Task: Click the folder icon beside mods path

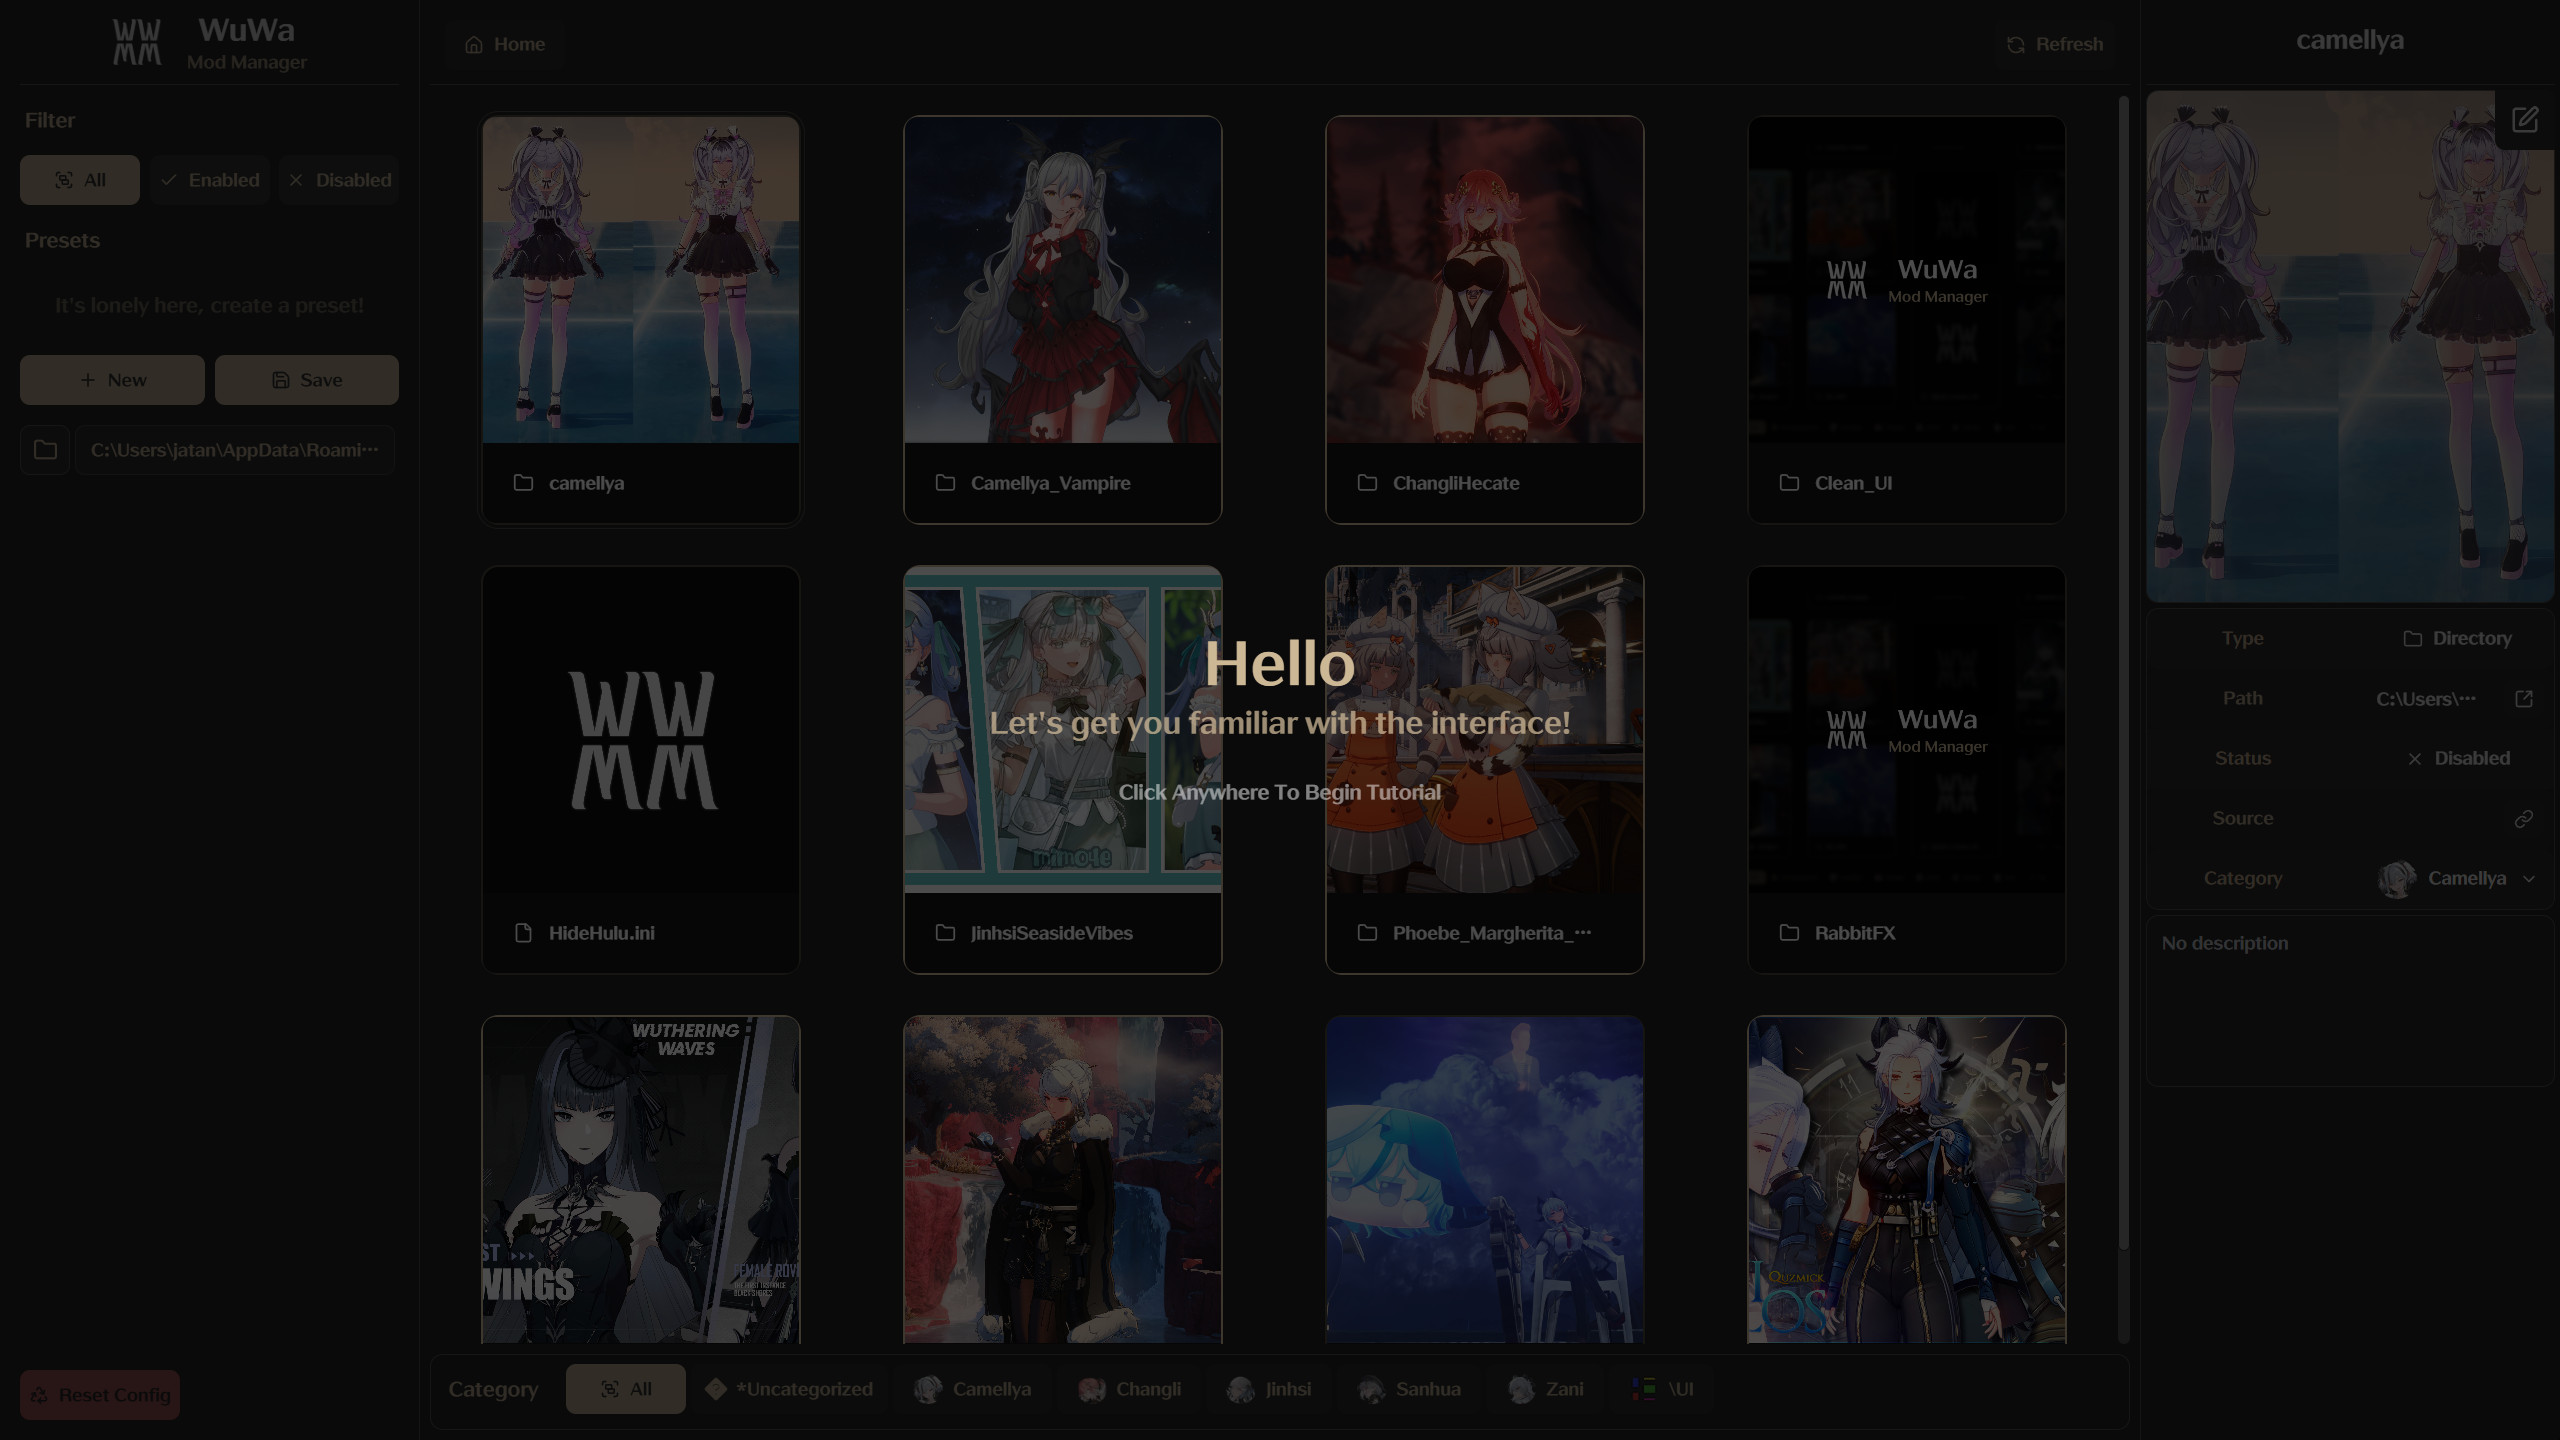Action: (x=45, y=450)
